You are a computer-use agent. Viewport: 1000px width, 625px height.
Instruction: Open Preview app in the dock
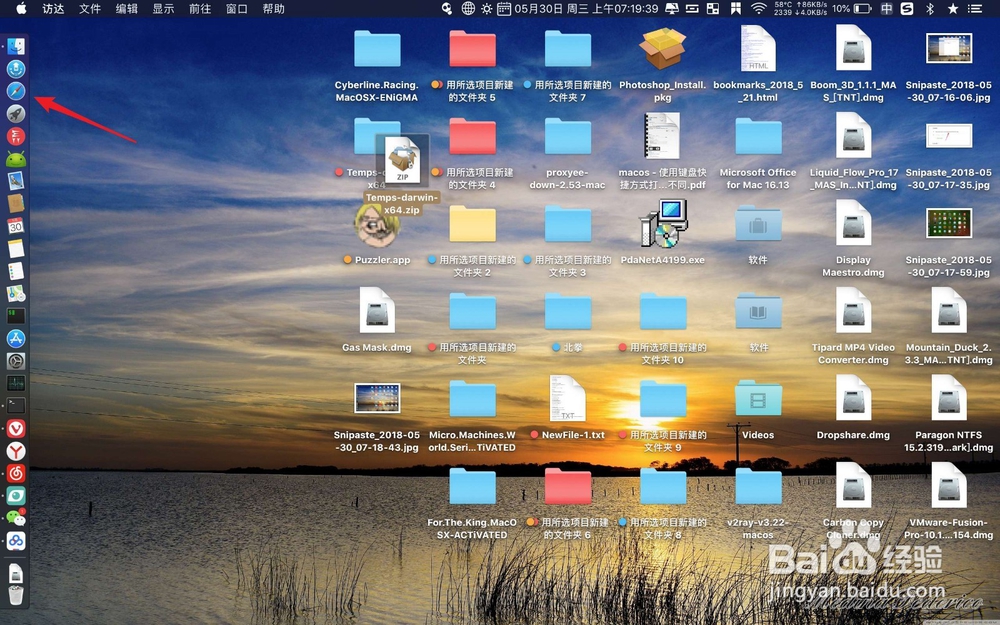[x=16, y=181]
